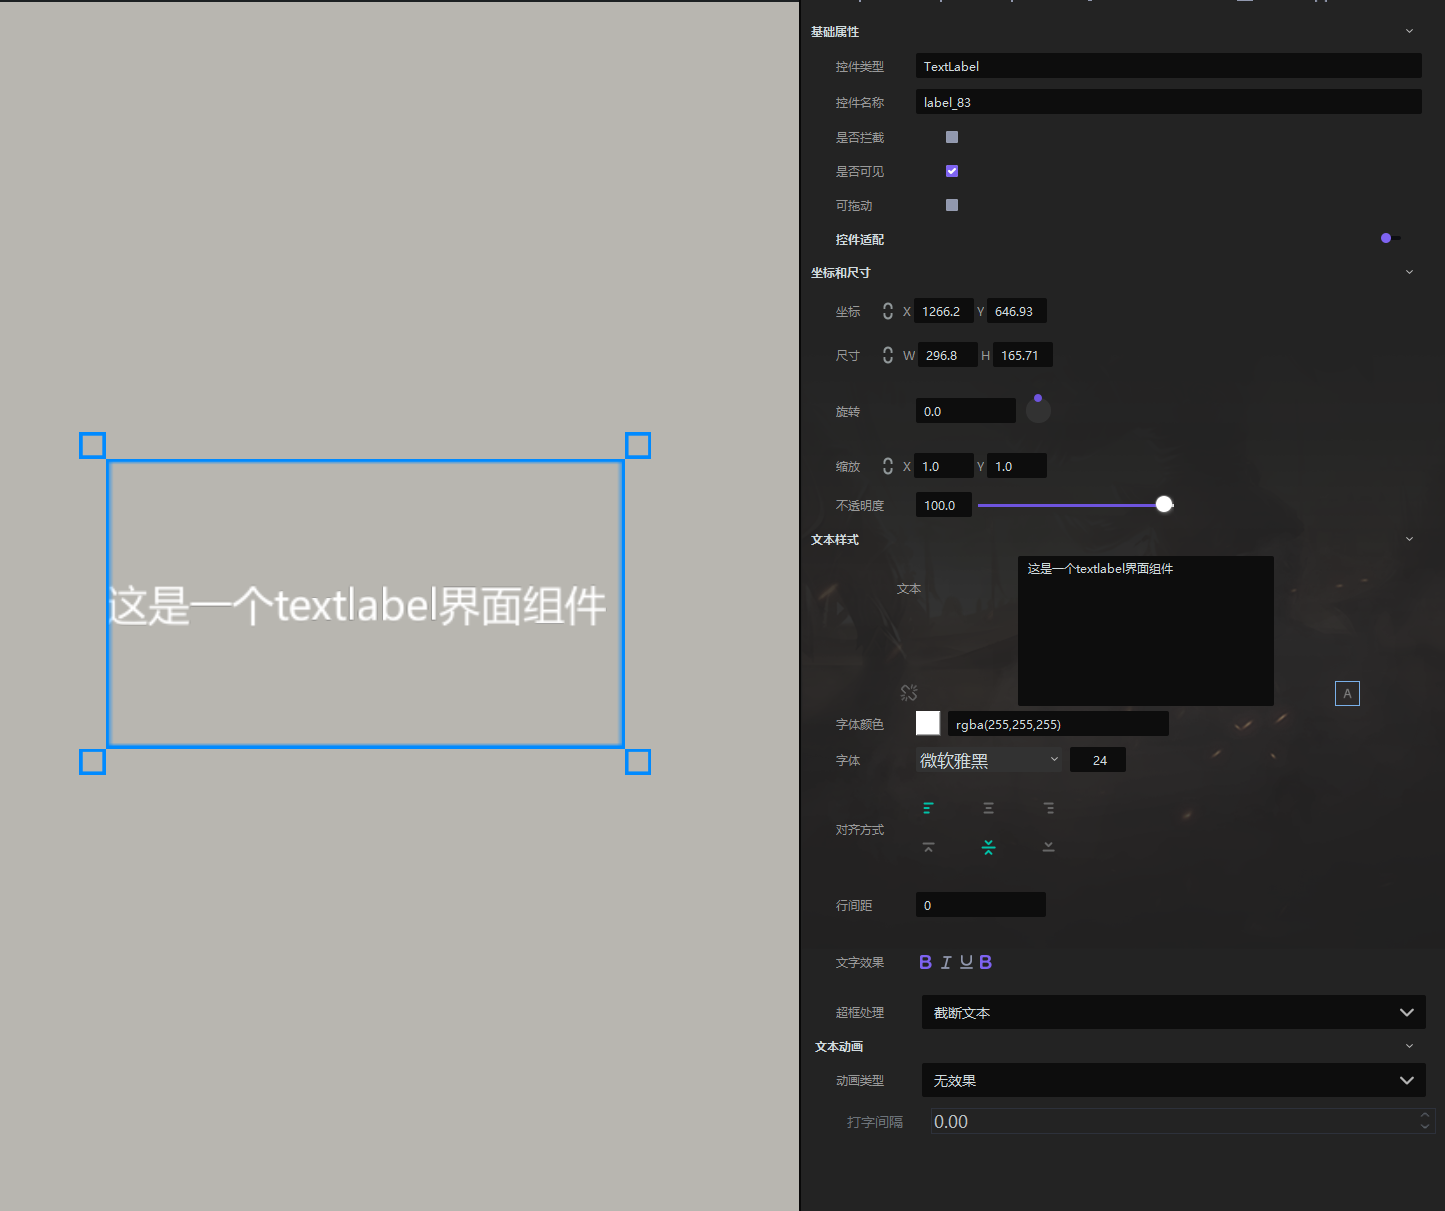Click the 不透明度 slider handle
Screen dimensions: 1445x1211
1164,504
